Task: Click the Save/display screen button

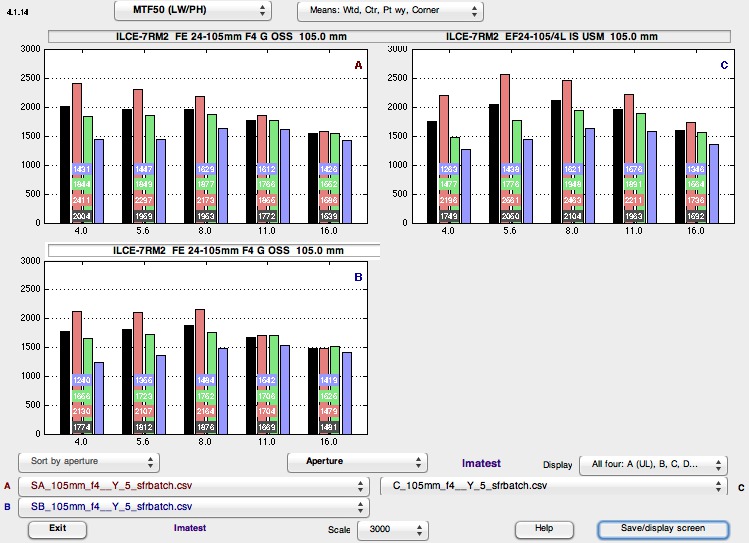Action: click(x=663, y=529)
